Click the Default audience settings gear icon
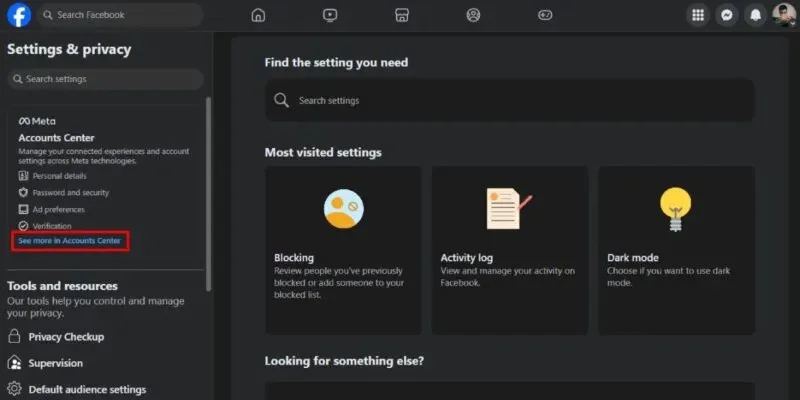800x400 pixels. 14,389
